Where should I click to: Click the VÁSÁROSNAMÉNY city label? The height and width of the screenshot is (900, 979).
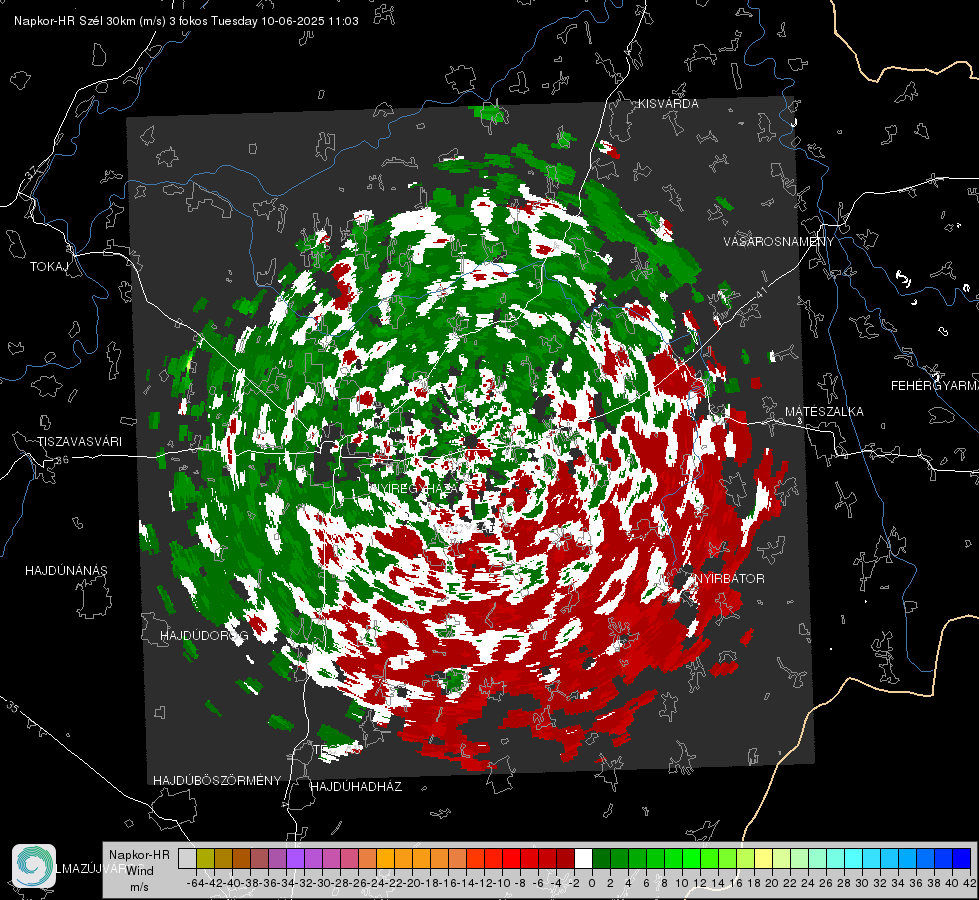coord(779,242)
